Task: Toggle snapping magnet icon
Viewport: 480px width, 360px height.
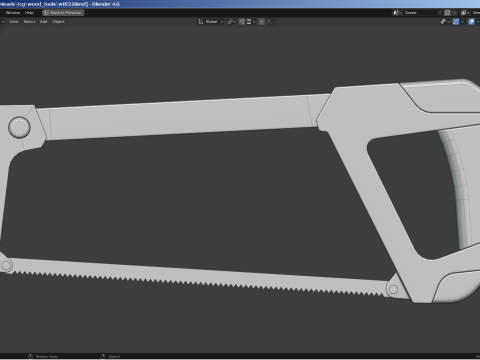Action: pos(242,22)
